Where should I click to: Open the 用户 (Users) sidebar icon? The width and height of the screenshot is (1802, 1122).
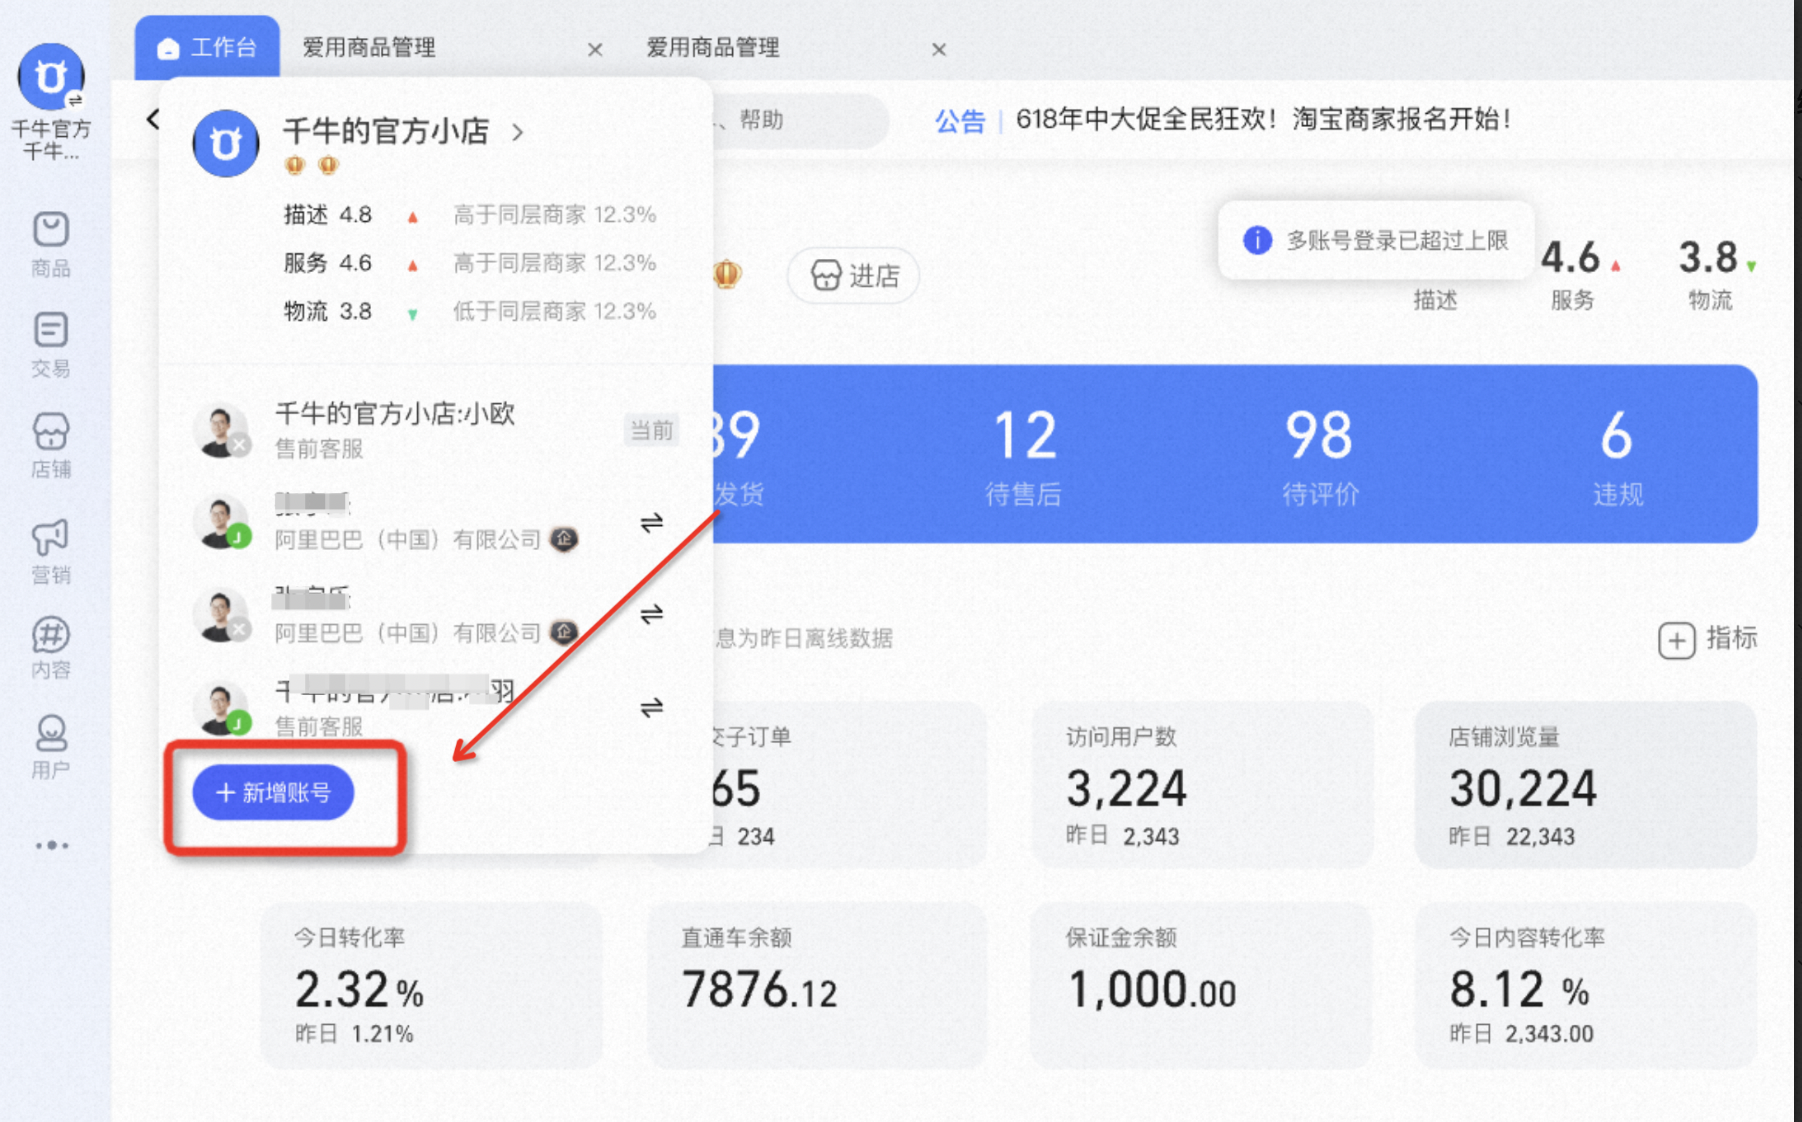point(51,746)
